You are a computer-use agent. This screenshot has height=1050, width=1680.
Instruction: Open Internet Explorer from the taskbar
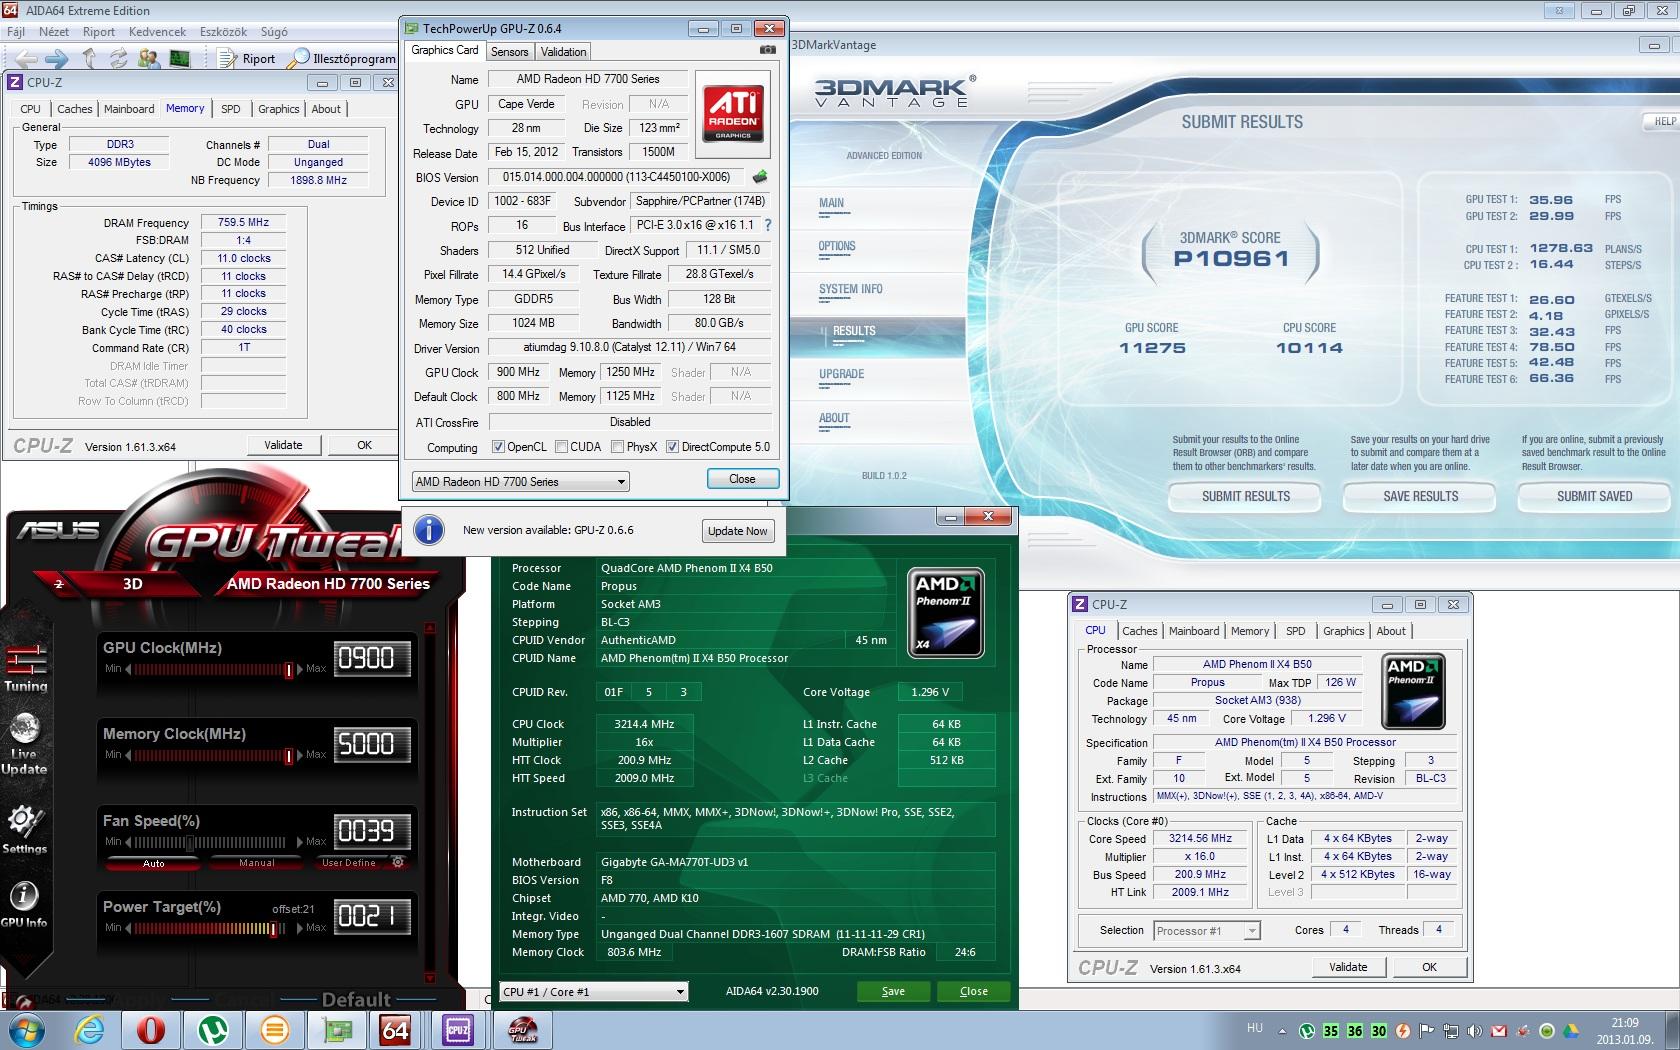[x=89, y=1030]
